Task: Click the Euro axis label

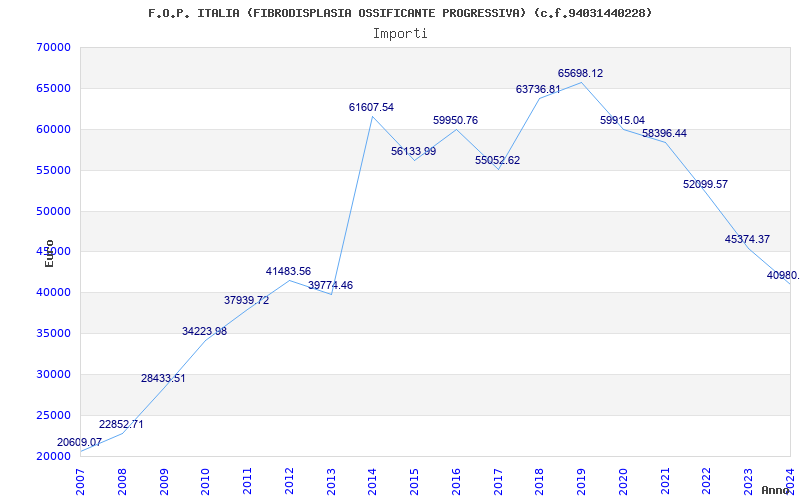Action: [49, 253]
